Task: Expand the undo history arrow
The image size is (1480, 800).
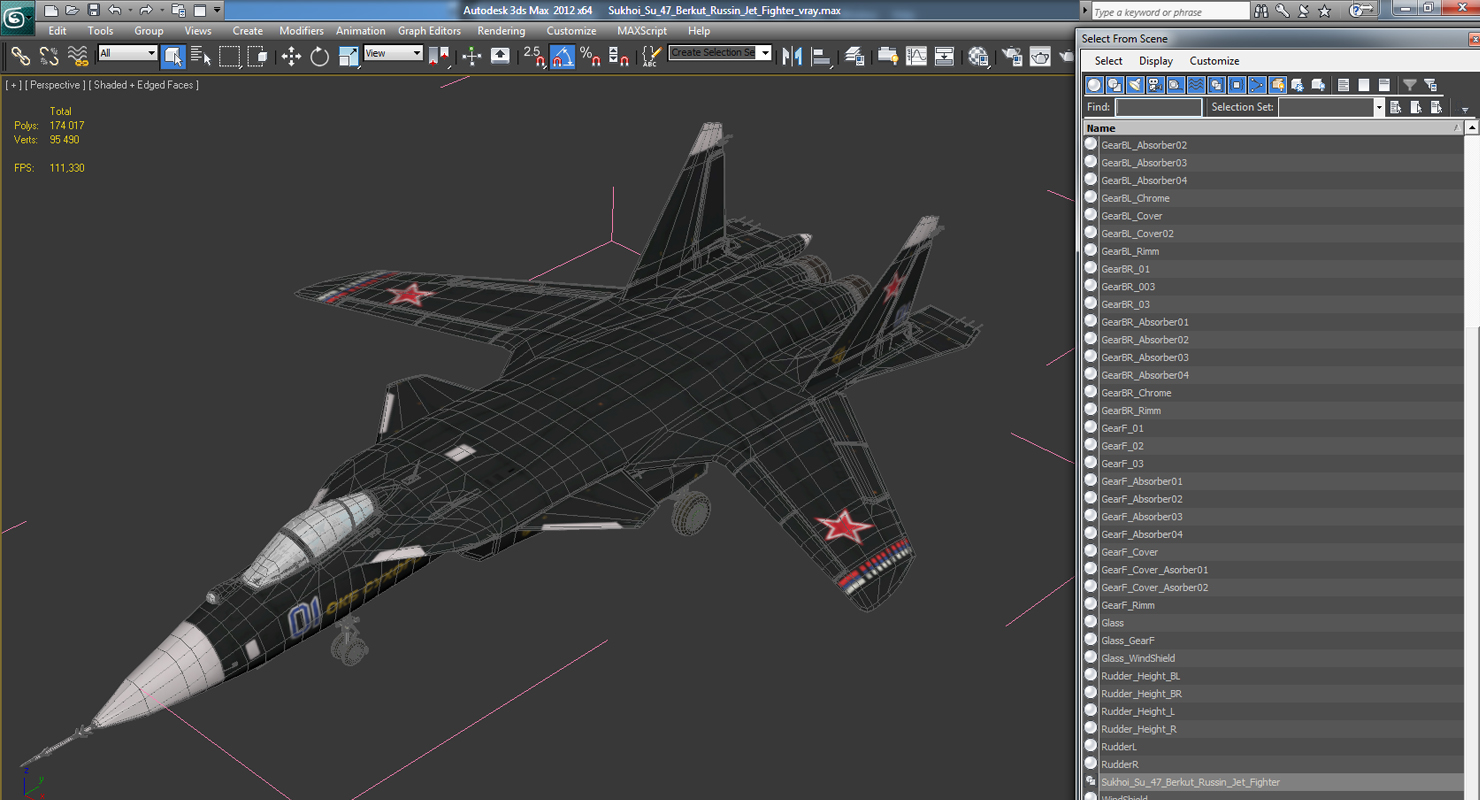Action: [x=130, y=10]
